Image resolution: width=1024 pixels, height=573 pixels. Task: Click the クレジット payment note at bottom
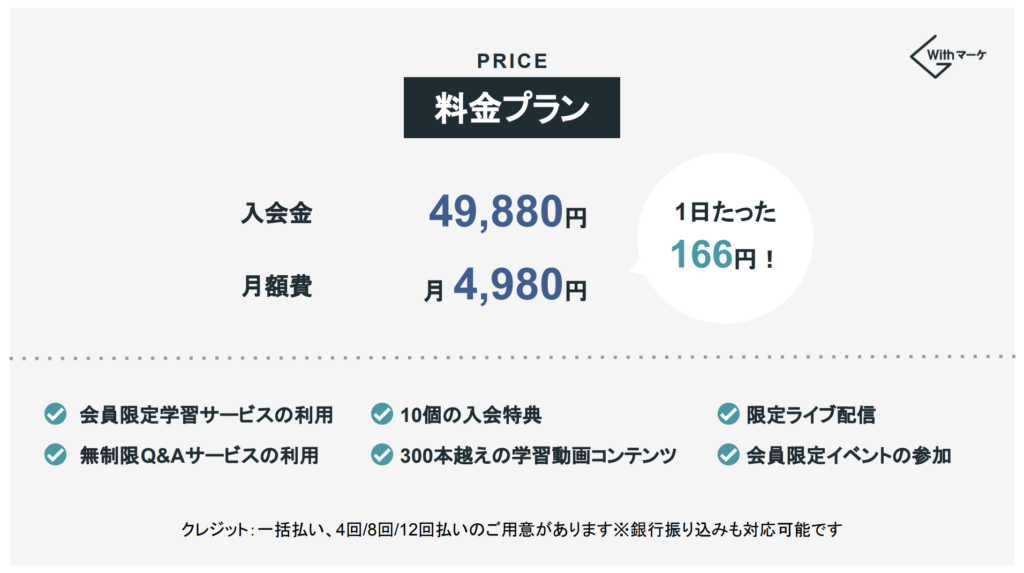[x=511, y=529]
